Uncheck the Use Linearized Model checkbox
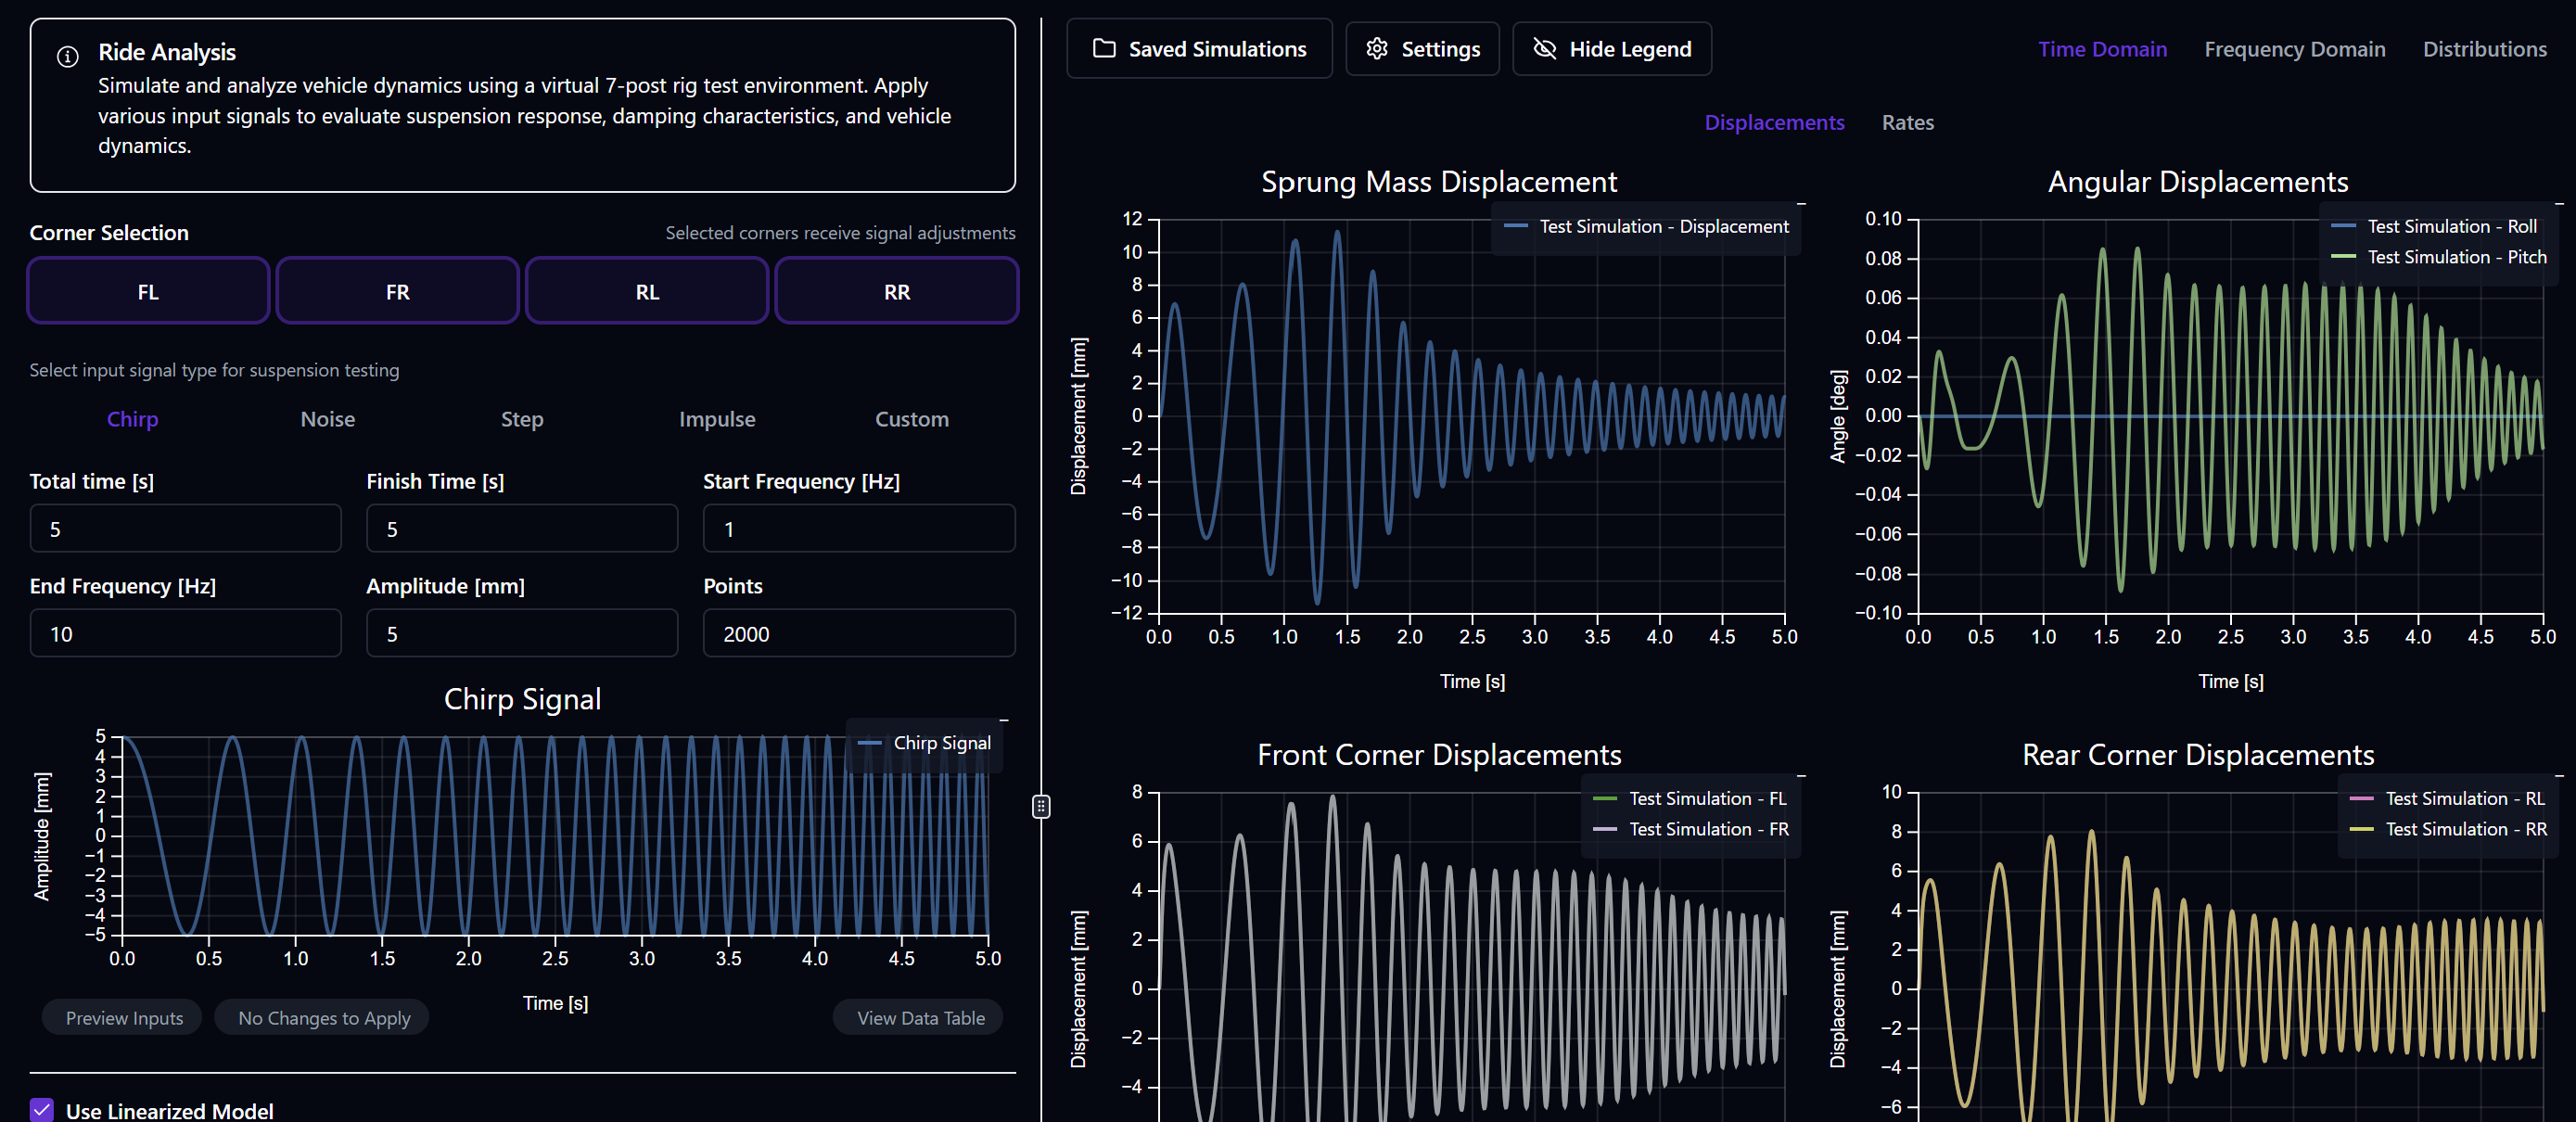Image resolution: width=2576 pixels, height=1122 pixels. click(42, 1109)
